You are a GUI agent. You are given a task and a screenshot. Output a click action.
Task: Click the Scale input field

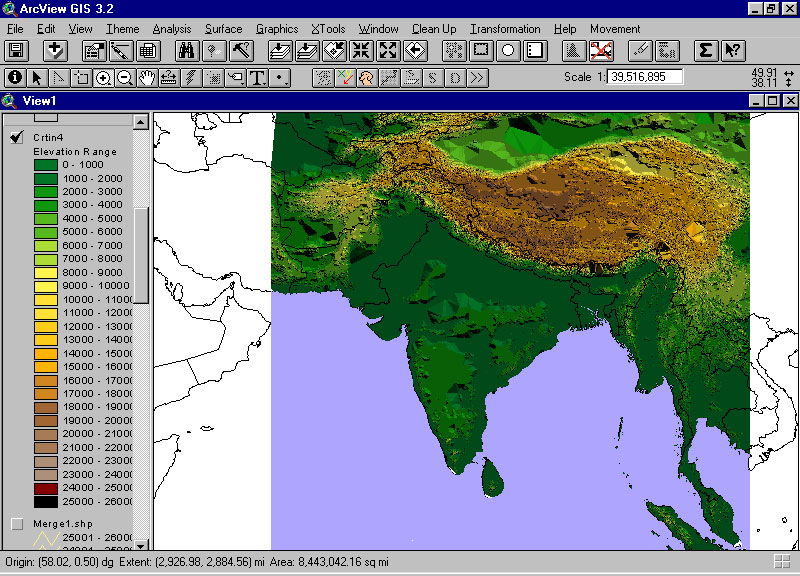pyautogui.click(x=643, y=77)
